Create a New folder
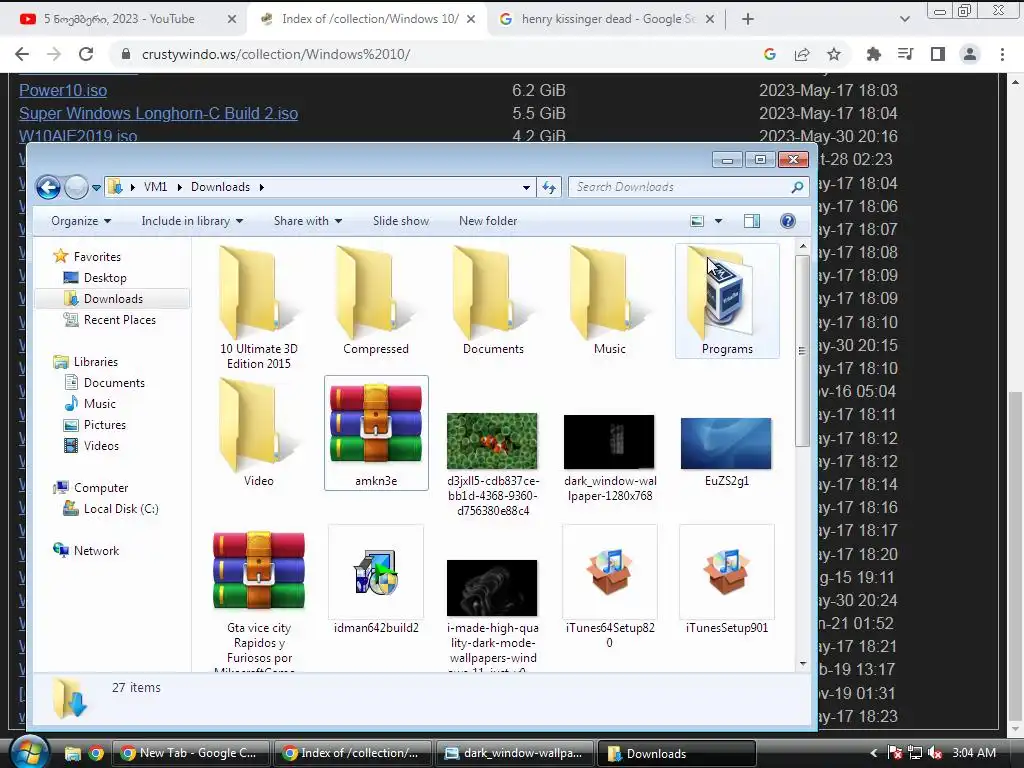 488,221
